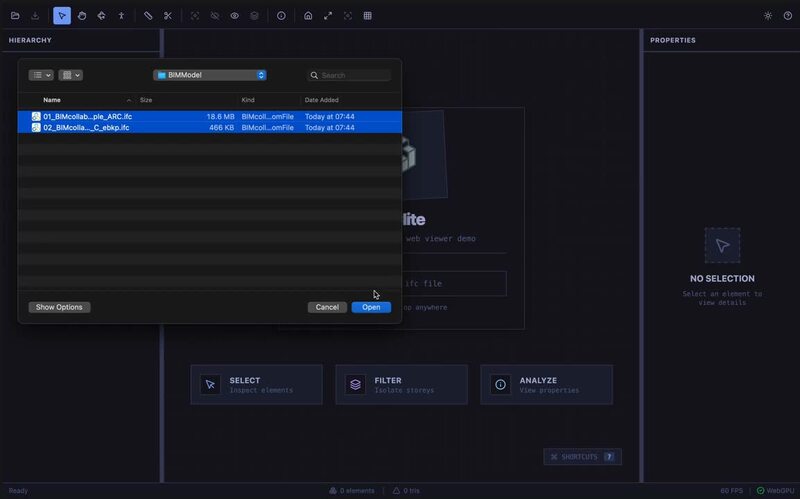Click the magnifier icon in Search field
800x499 pixels.
pos(314,76)
